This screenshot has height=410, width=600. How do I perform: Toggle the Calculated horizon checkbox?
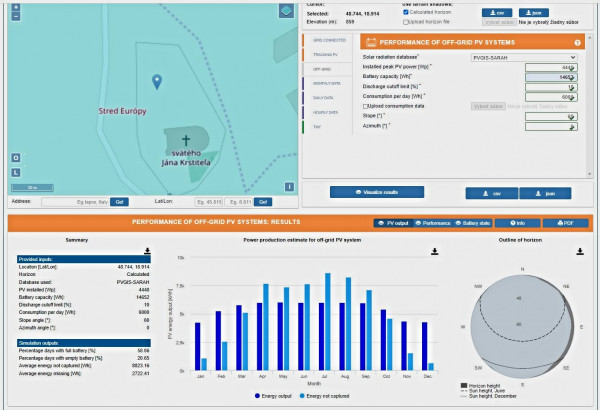pyautogui.click(x=406, y=12)
